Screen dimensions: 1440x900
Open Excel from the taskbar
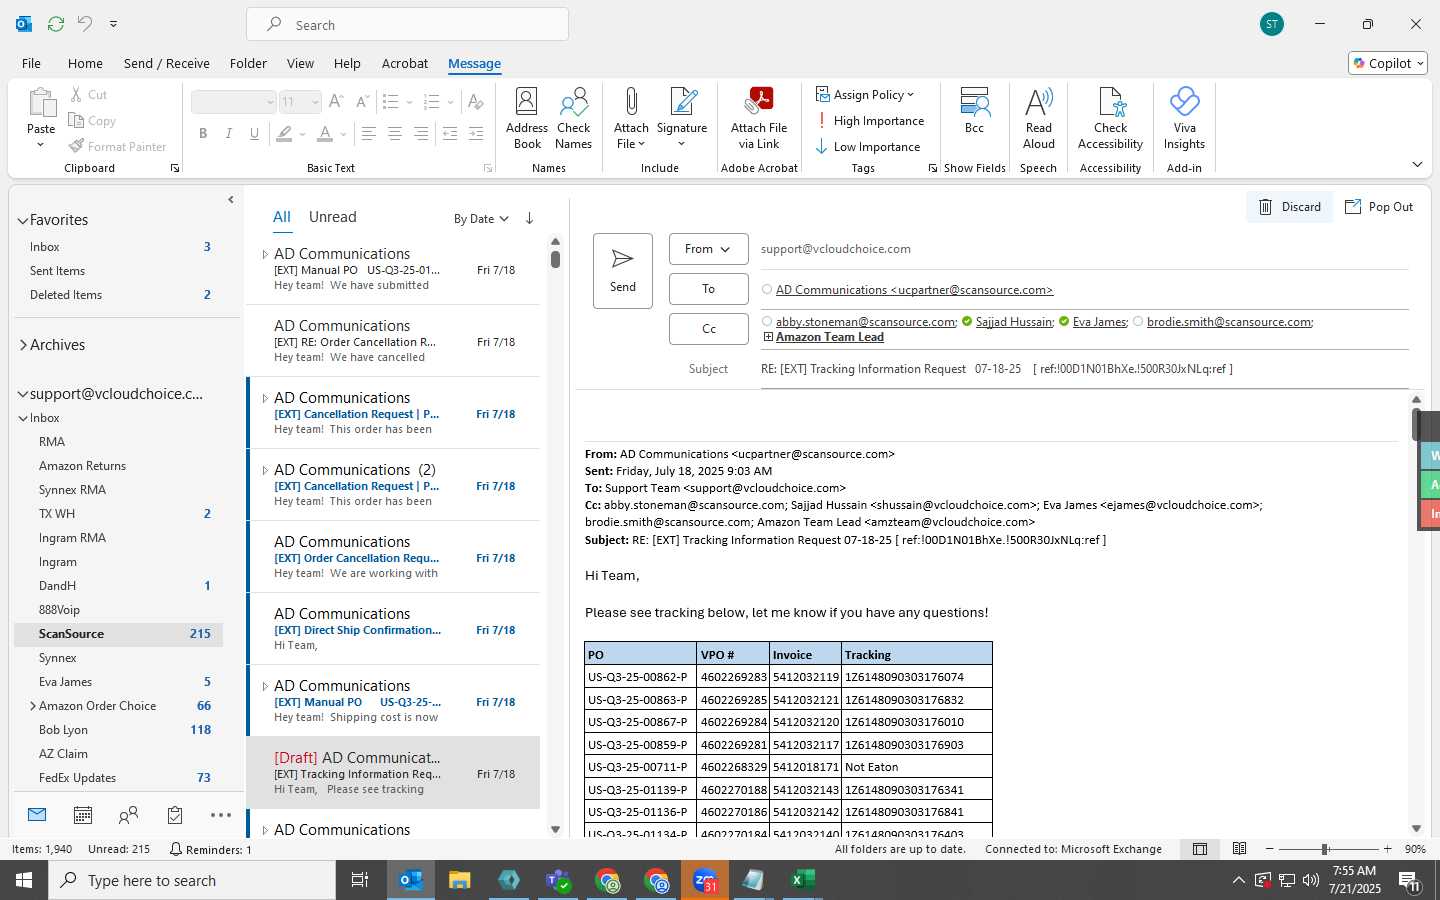(801, 880)
